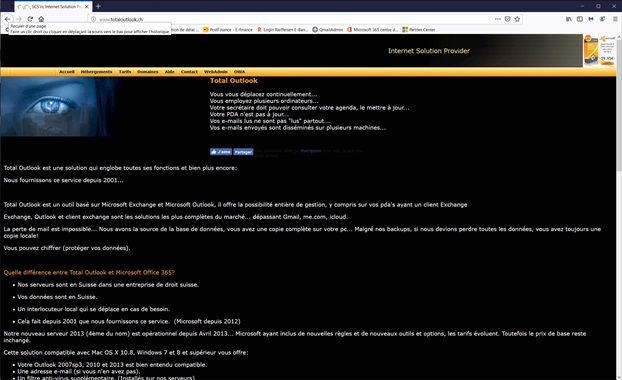622x380 pixels.
Task: Open the Firefox library icon
Action: tap(569, 19)
